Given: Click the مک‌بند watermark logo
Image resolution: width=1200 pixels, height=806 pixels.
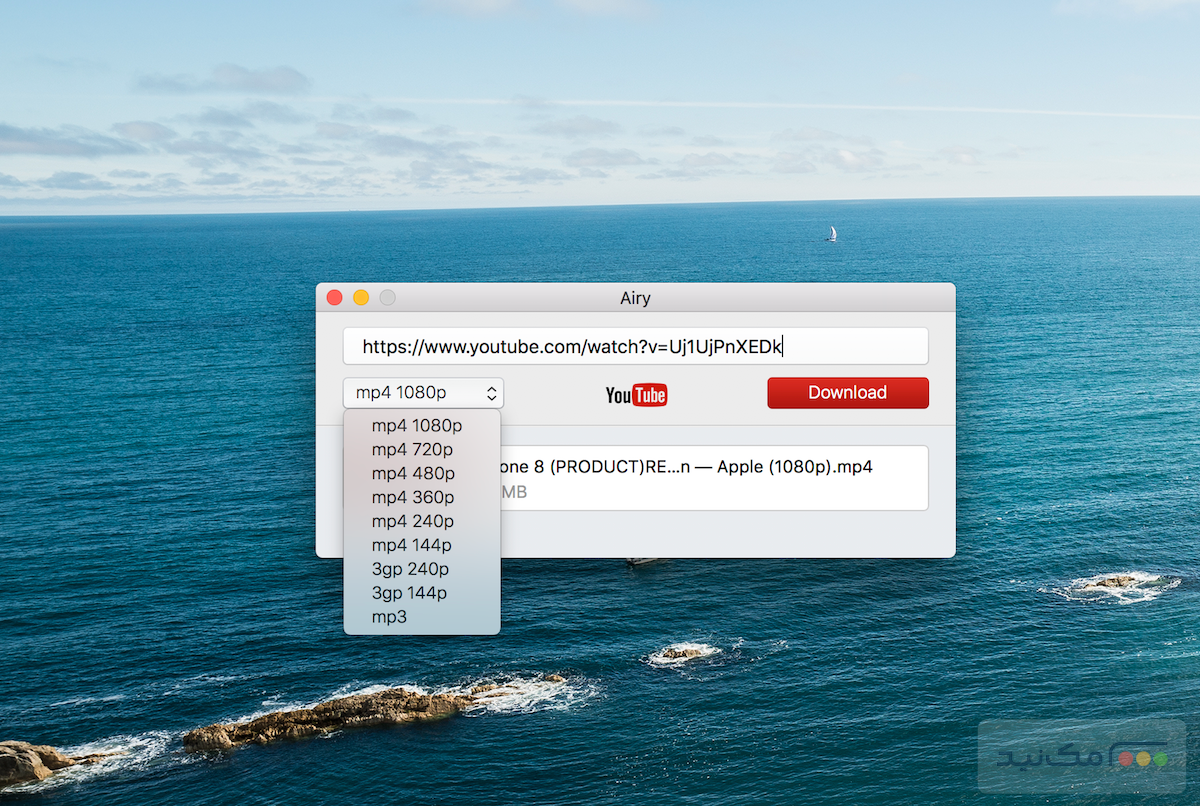Looking at the screenshot, I should click(x=1085, y=757).
